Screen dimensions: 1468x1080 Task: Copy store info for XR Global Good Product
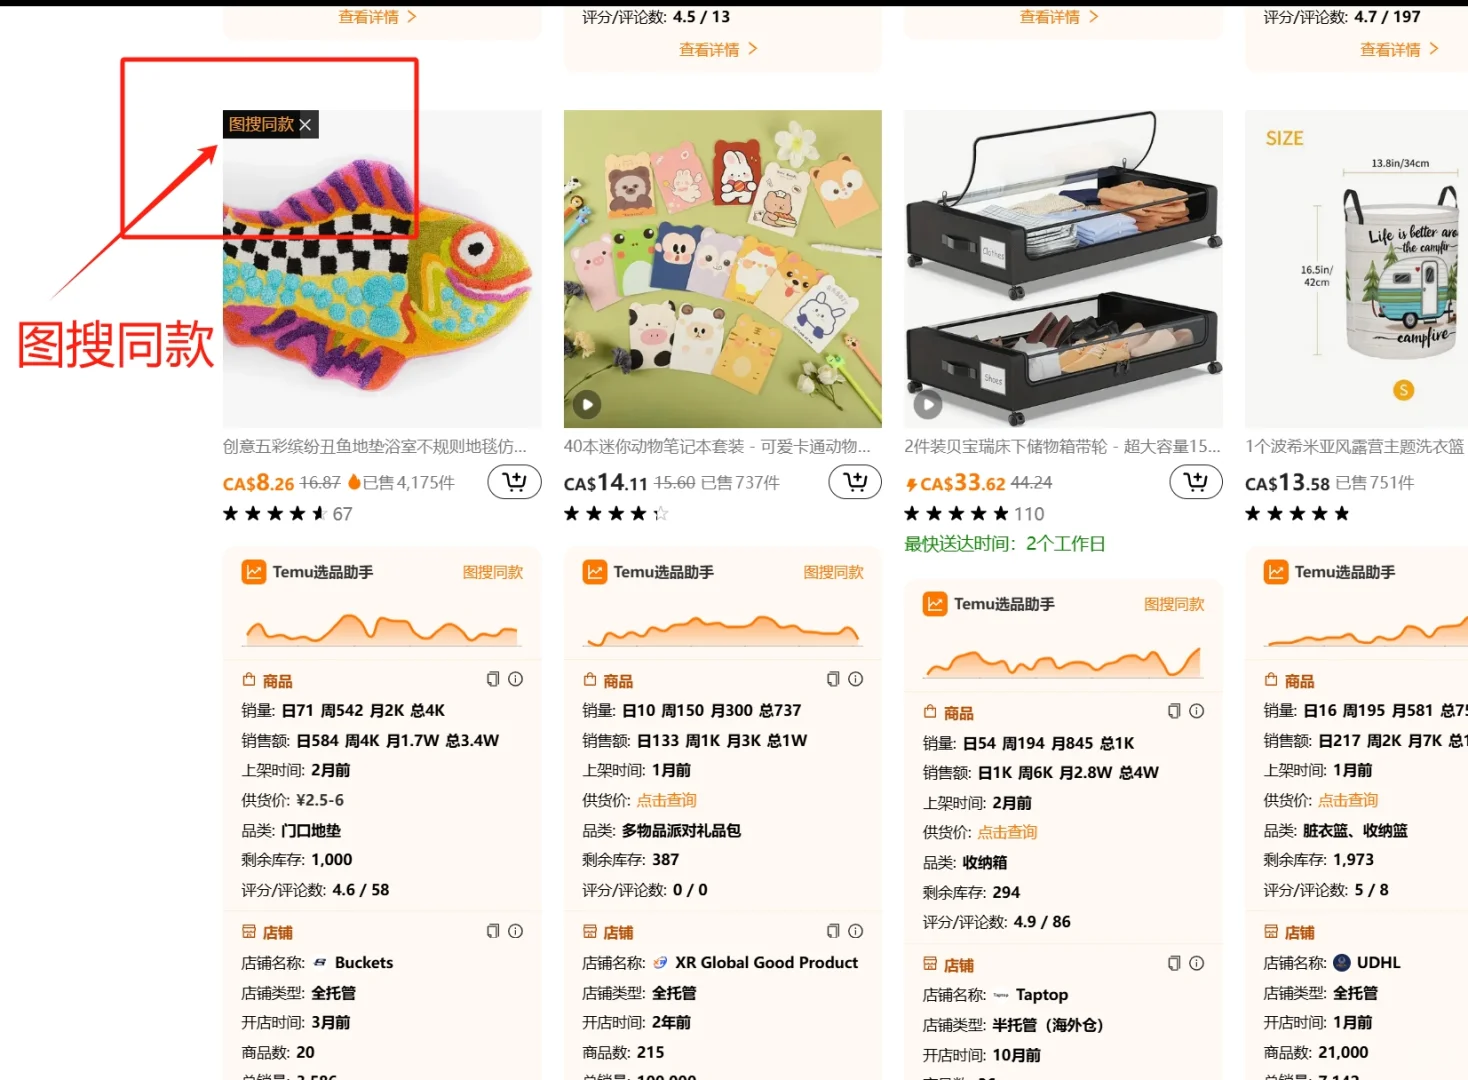[833, 931]
